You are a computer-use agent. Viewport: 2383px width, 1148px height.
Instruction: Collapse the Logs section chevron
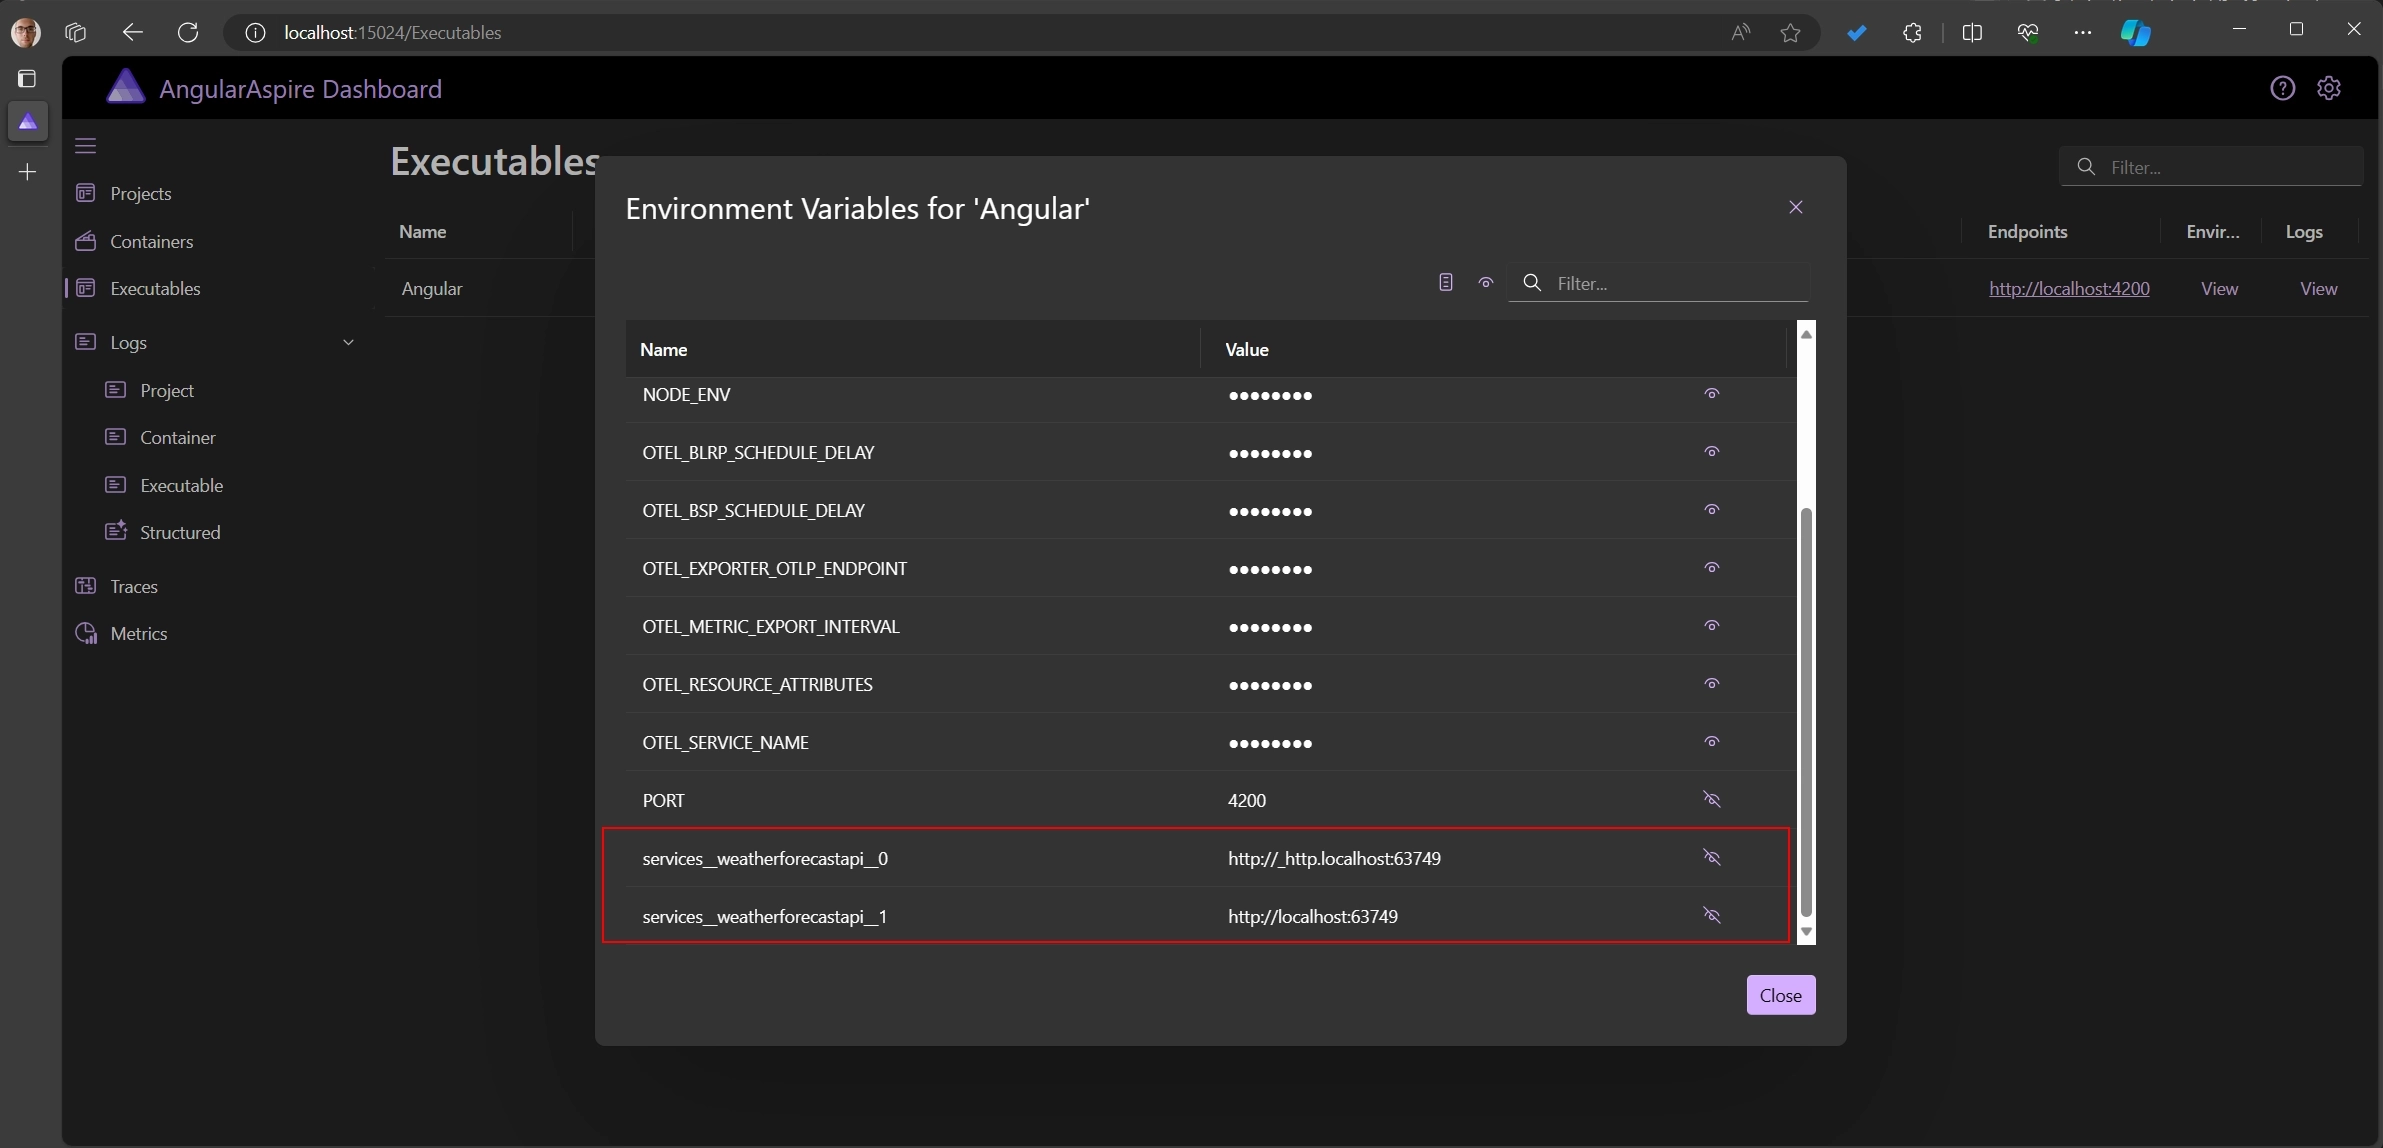click(x=348, y=343)
